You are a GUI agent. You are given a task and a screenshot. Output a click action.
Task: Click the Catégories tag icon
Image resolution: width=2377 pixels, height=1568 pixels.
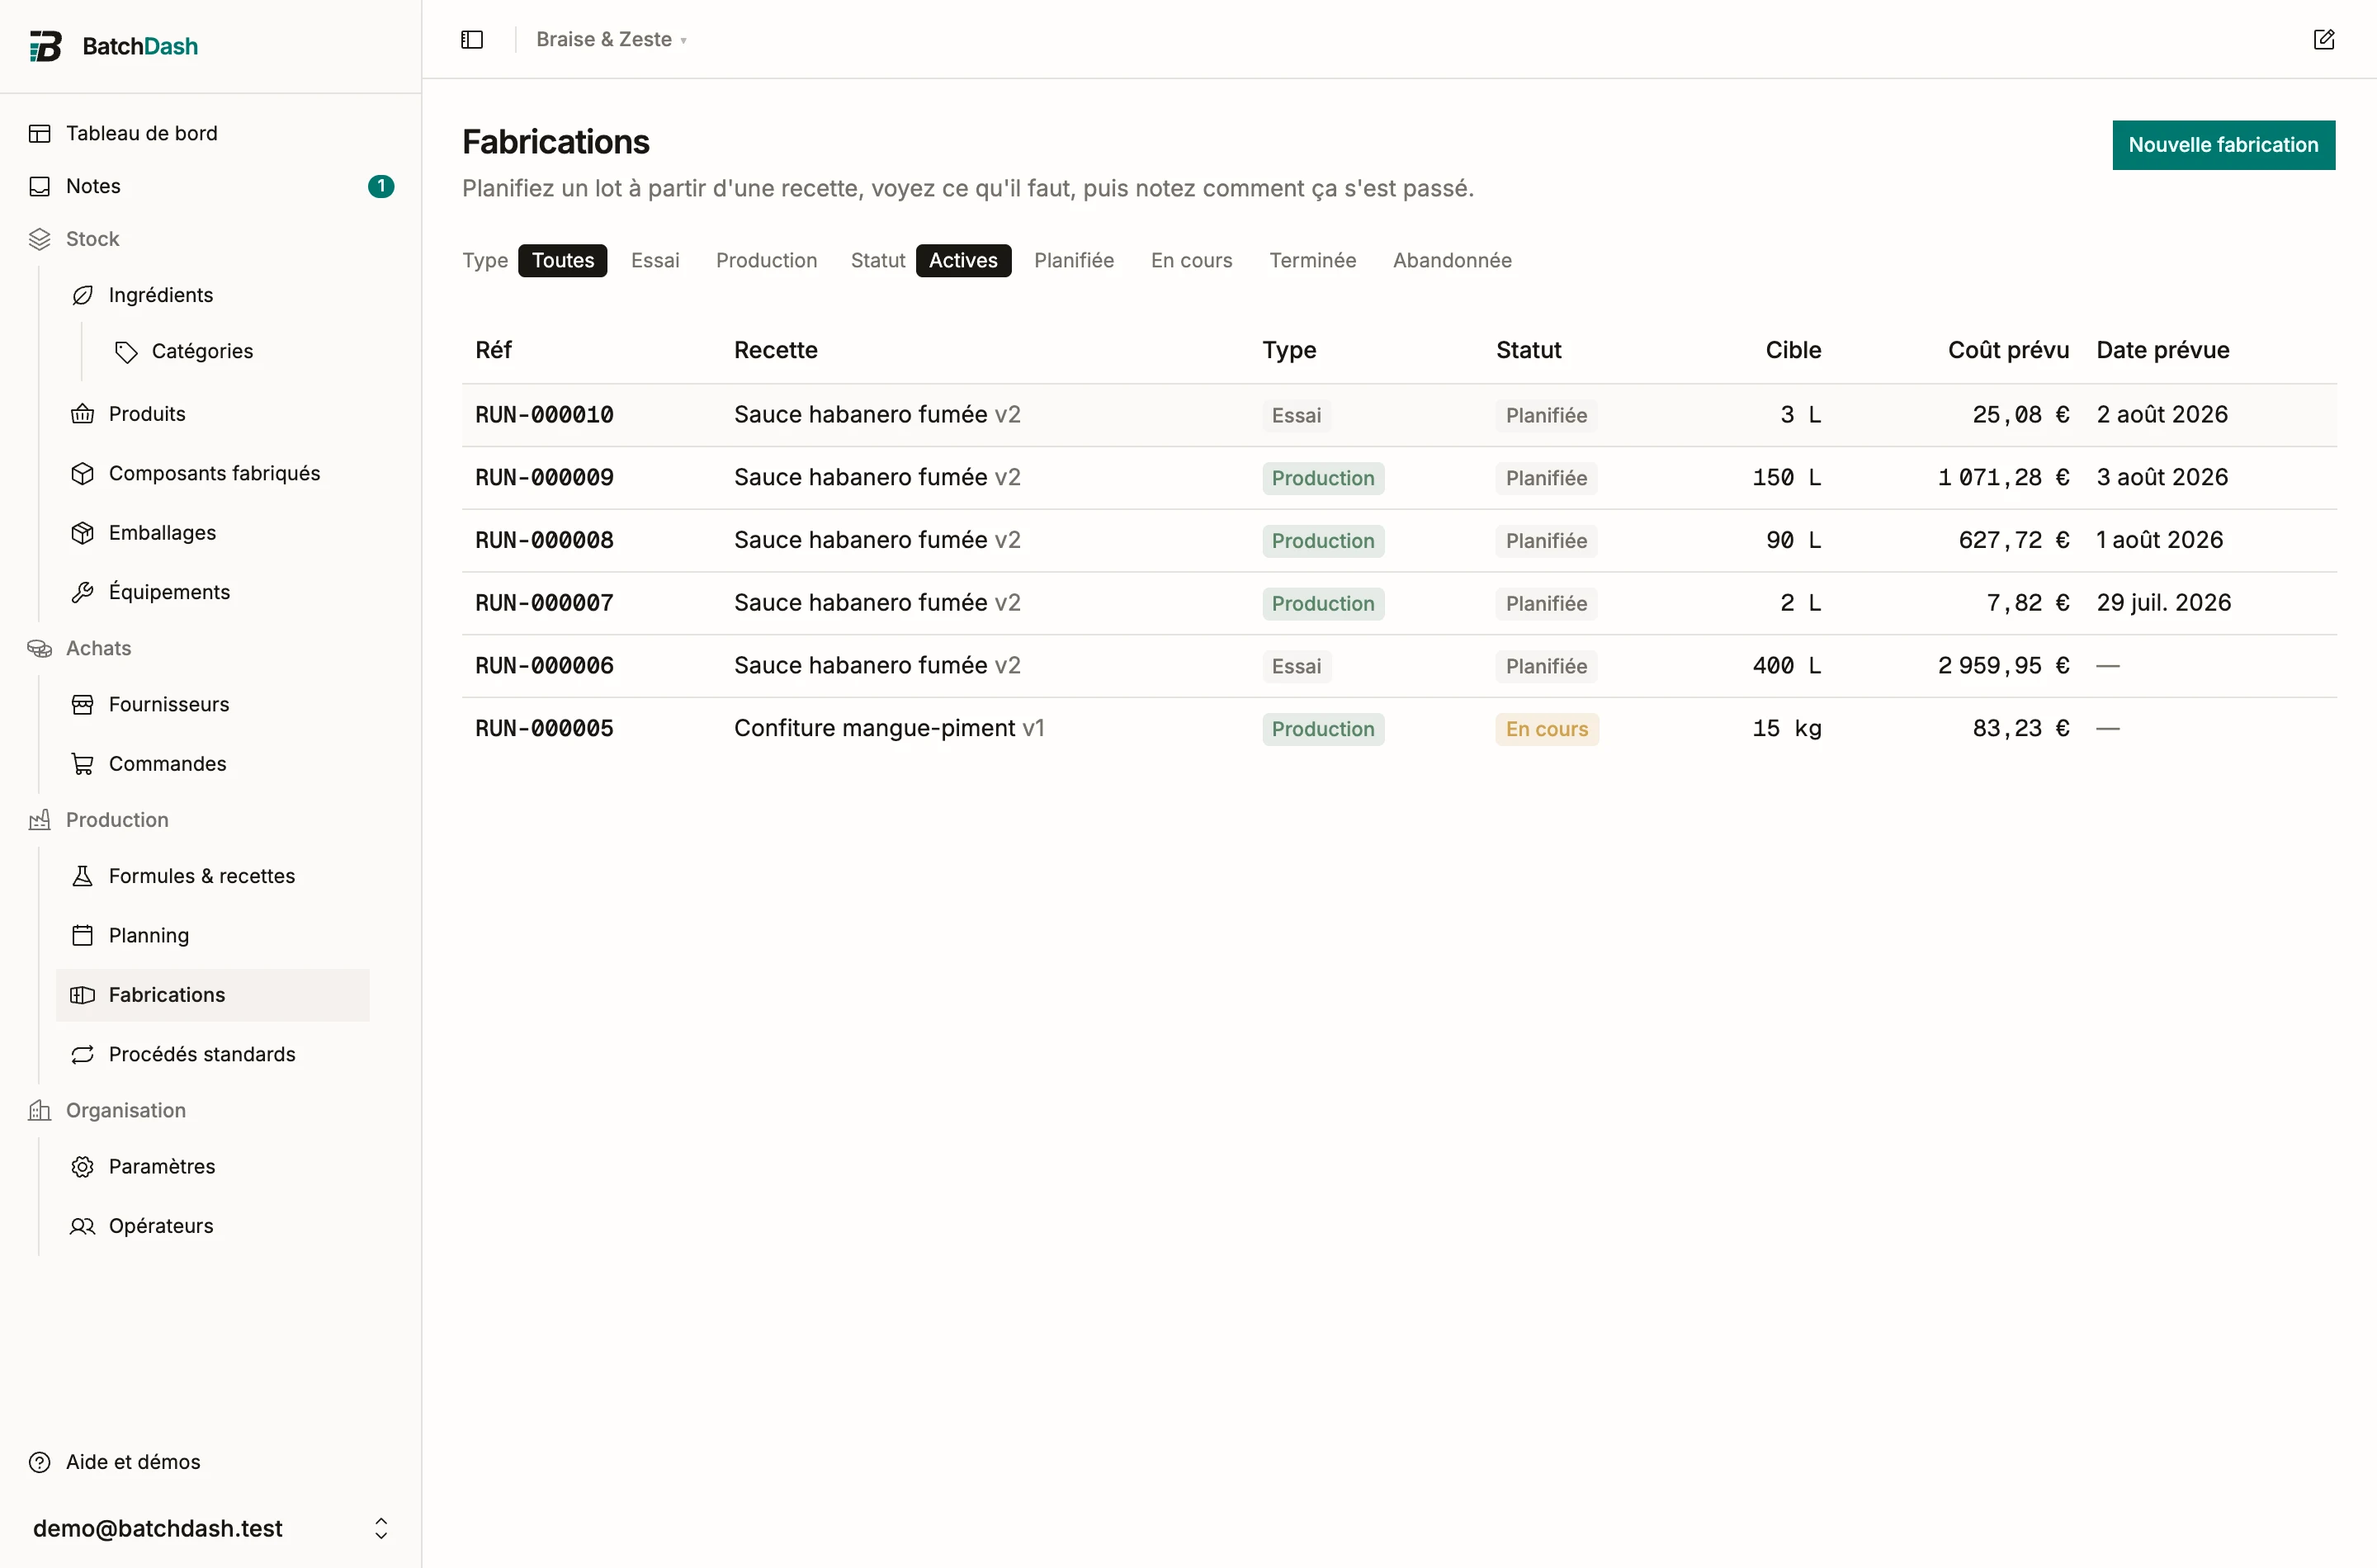click(x=126, y=351)
